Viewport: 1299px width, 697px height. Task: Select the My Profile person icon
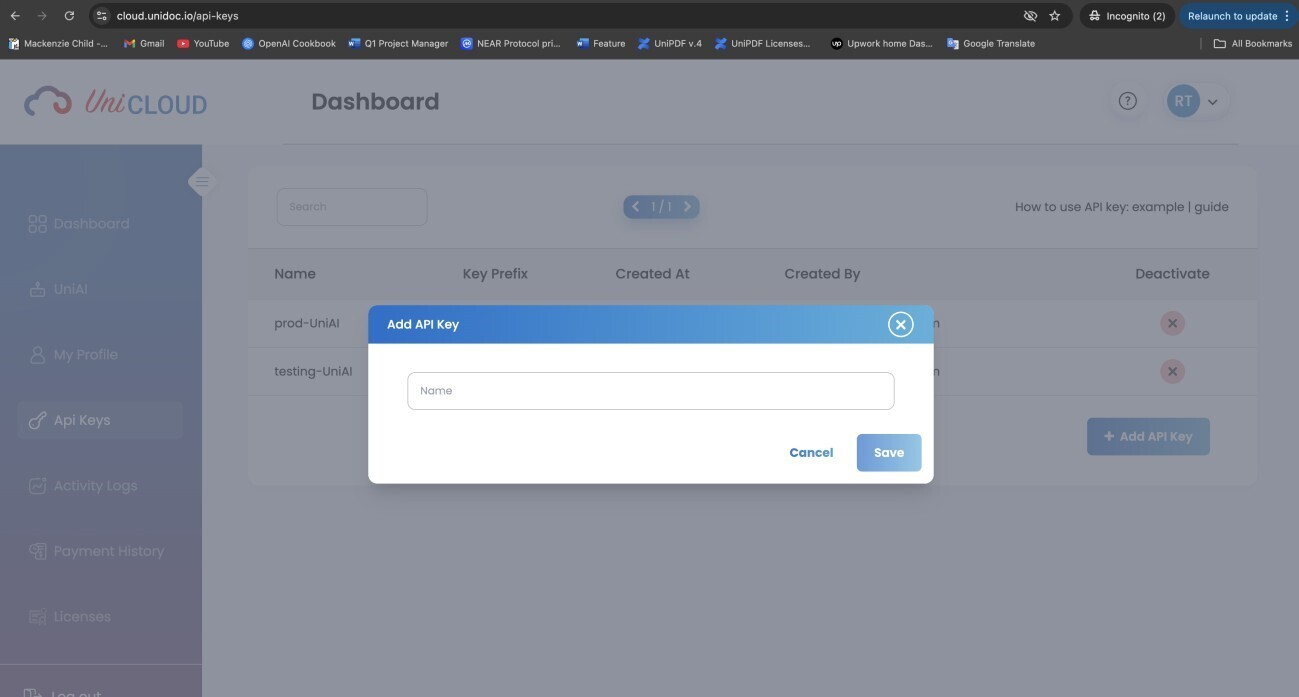pyautogui.click(x=37, y=354)
